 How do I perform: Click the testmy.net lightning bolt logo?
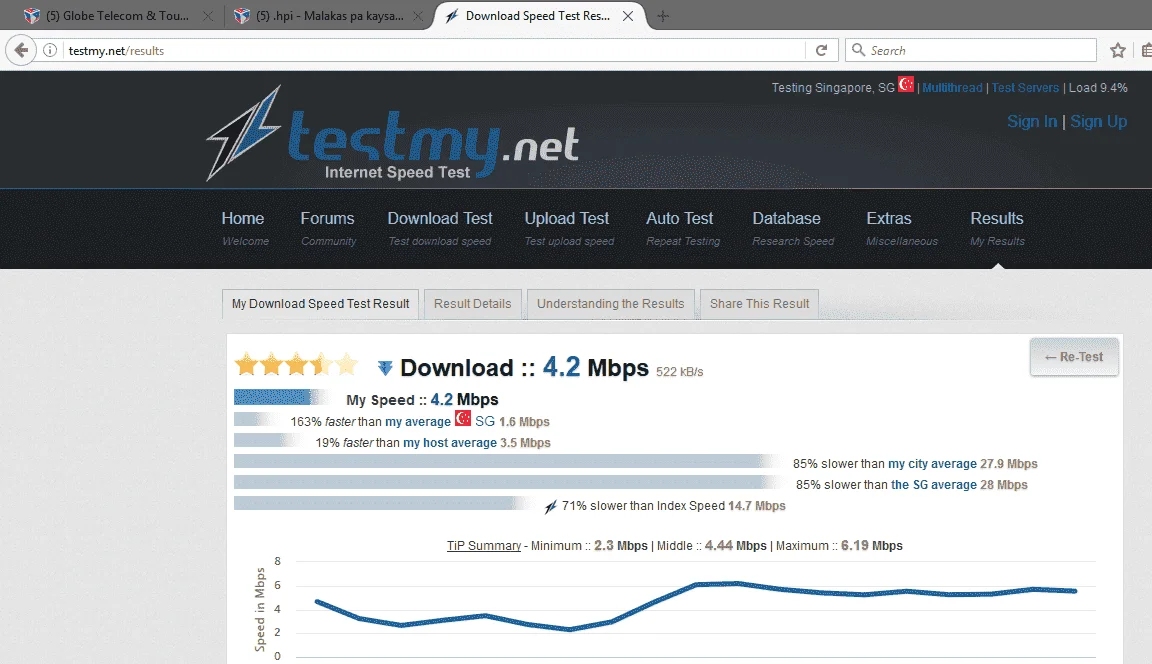243,132
